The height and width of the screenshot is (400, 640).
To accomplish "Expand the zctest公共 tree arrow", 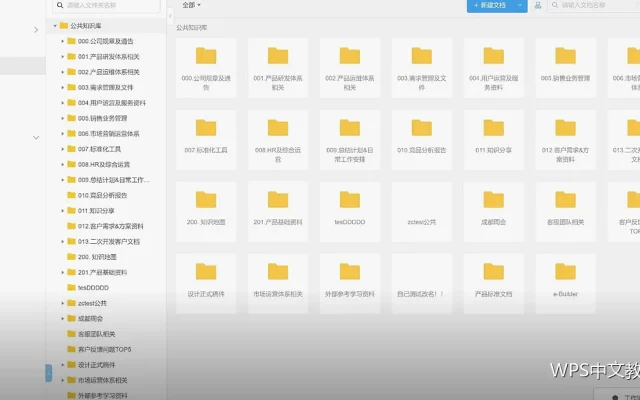I will tap(62, 303).
